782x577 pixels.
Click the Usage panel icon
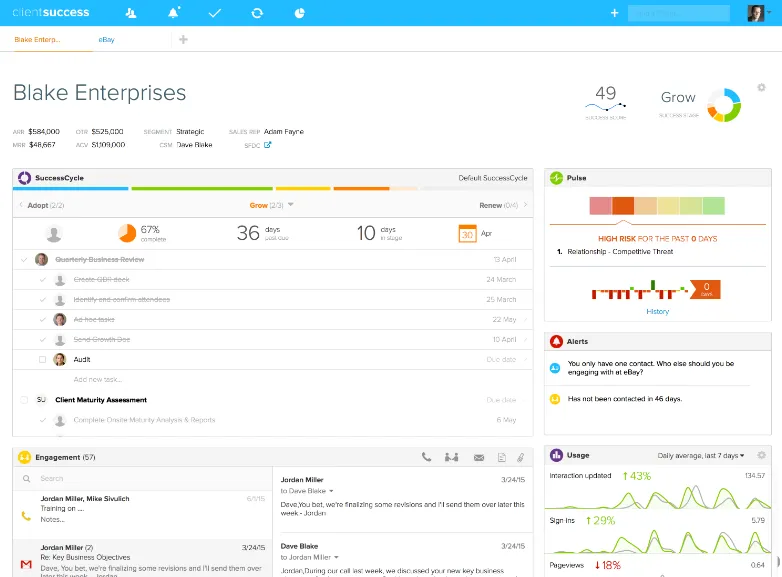556,455
